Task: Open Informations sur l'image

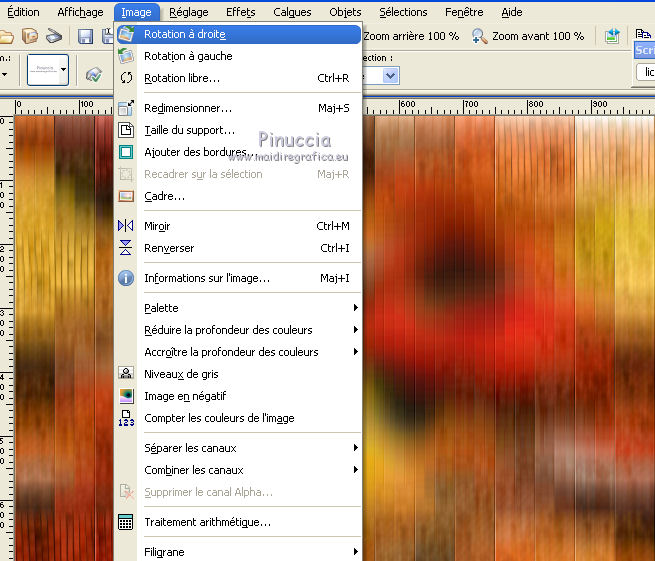Action: pos(239,278)
